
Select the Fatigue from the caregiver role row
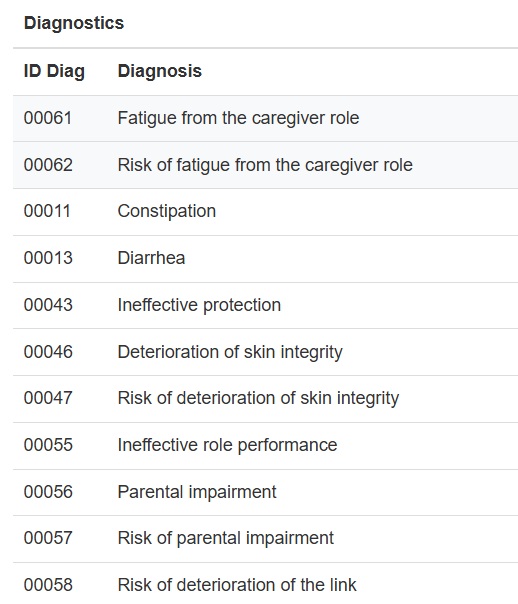coord(265,118)
